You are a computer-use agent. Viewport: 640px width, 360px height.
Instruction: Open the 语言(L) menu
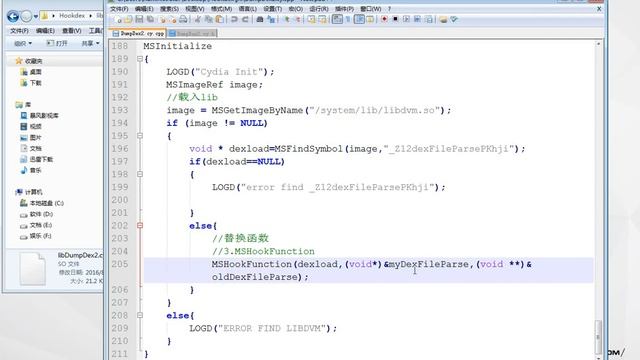coord(247,9)
